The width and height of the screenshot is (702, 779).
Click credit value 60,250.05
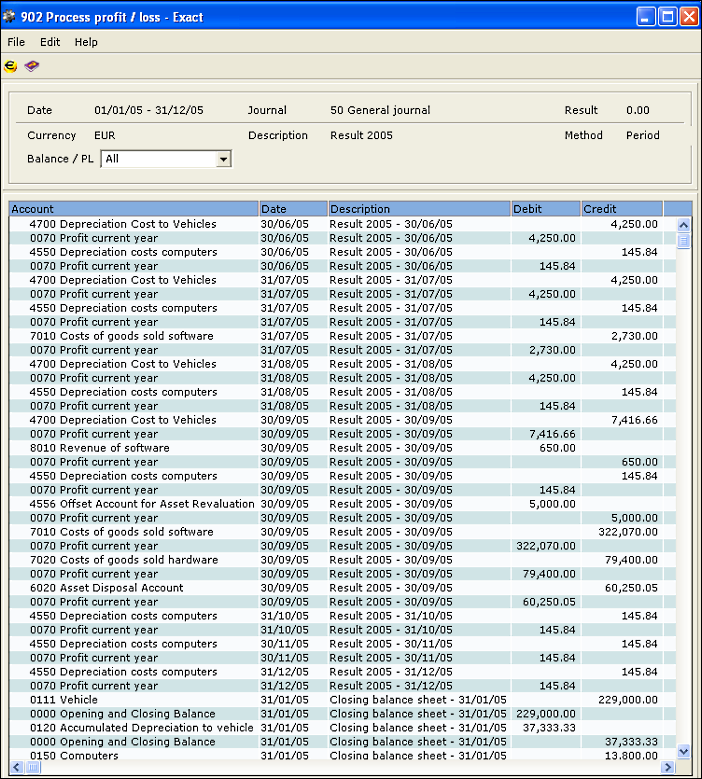pos(631,588)
